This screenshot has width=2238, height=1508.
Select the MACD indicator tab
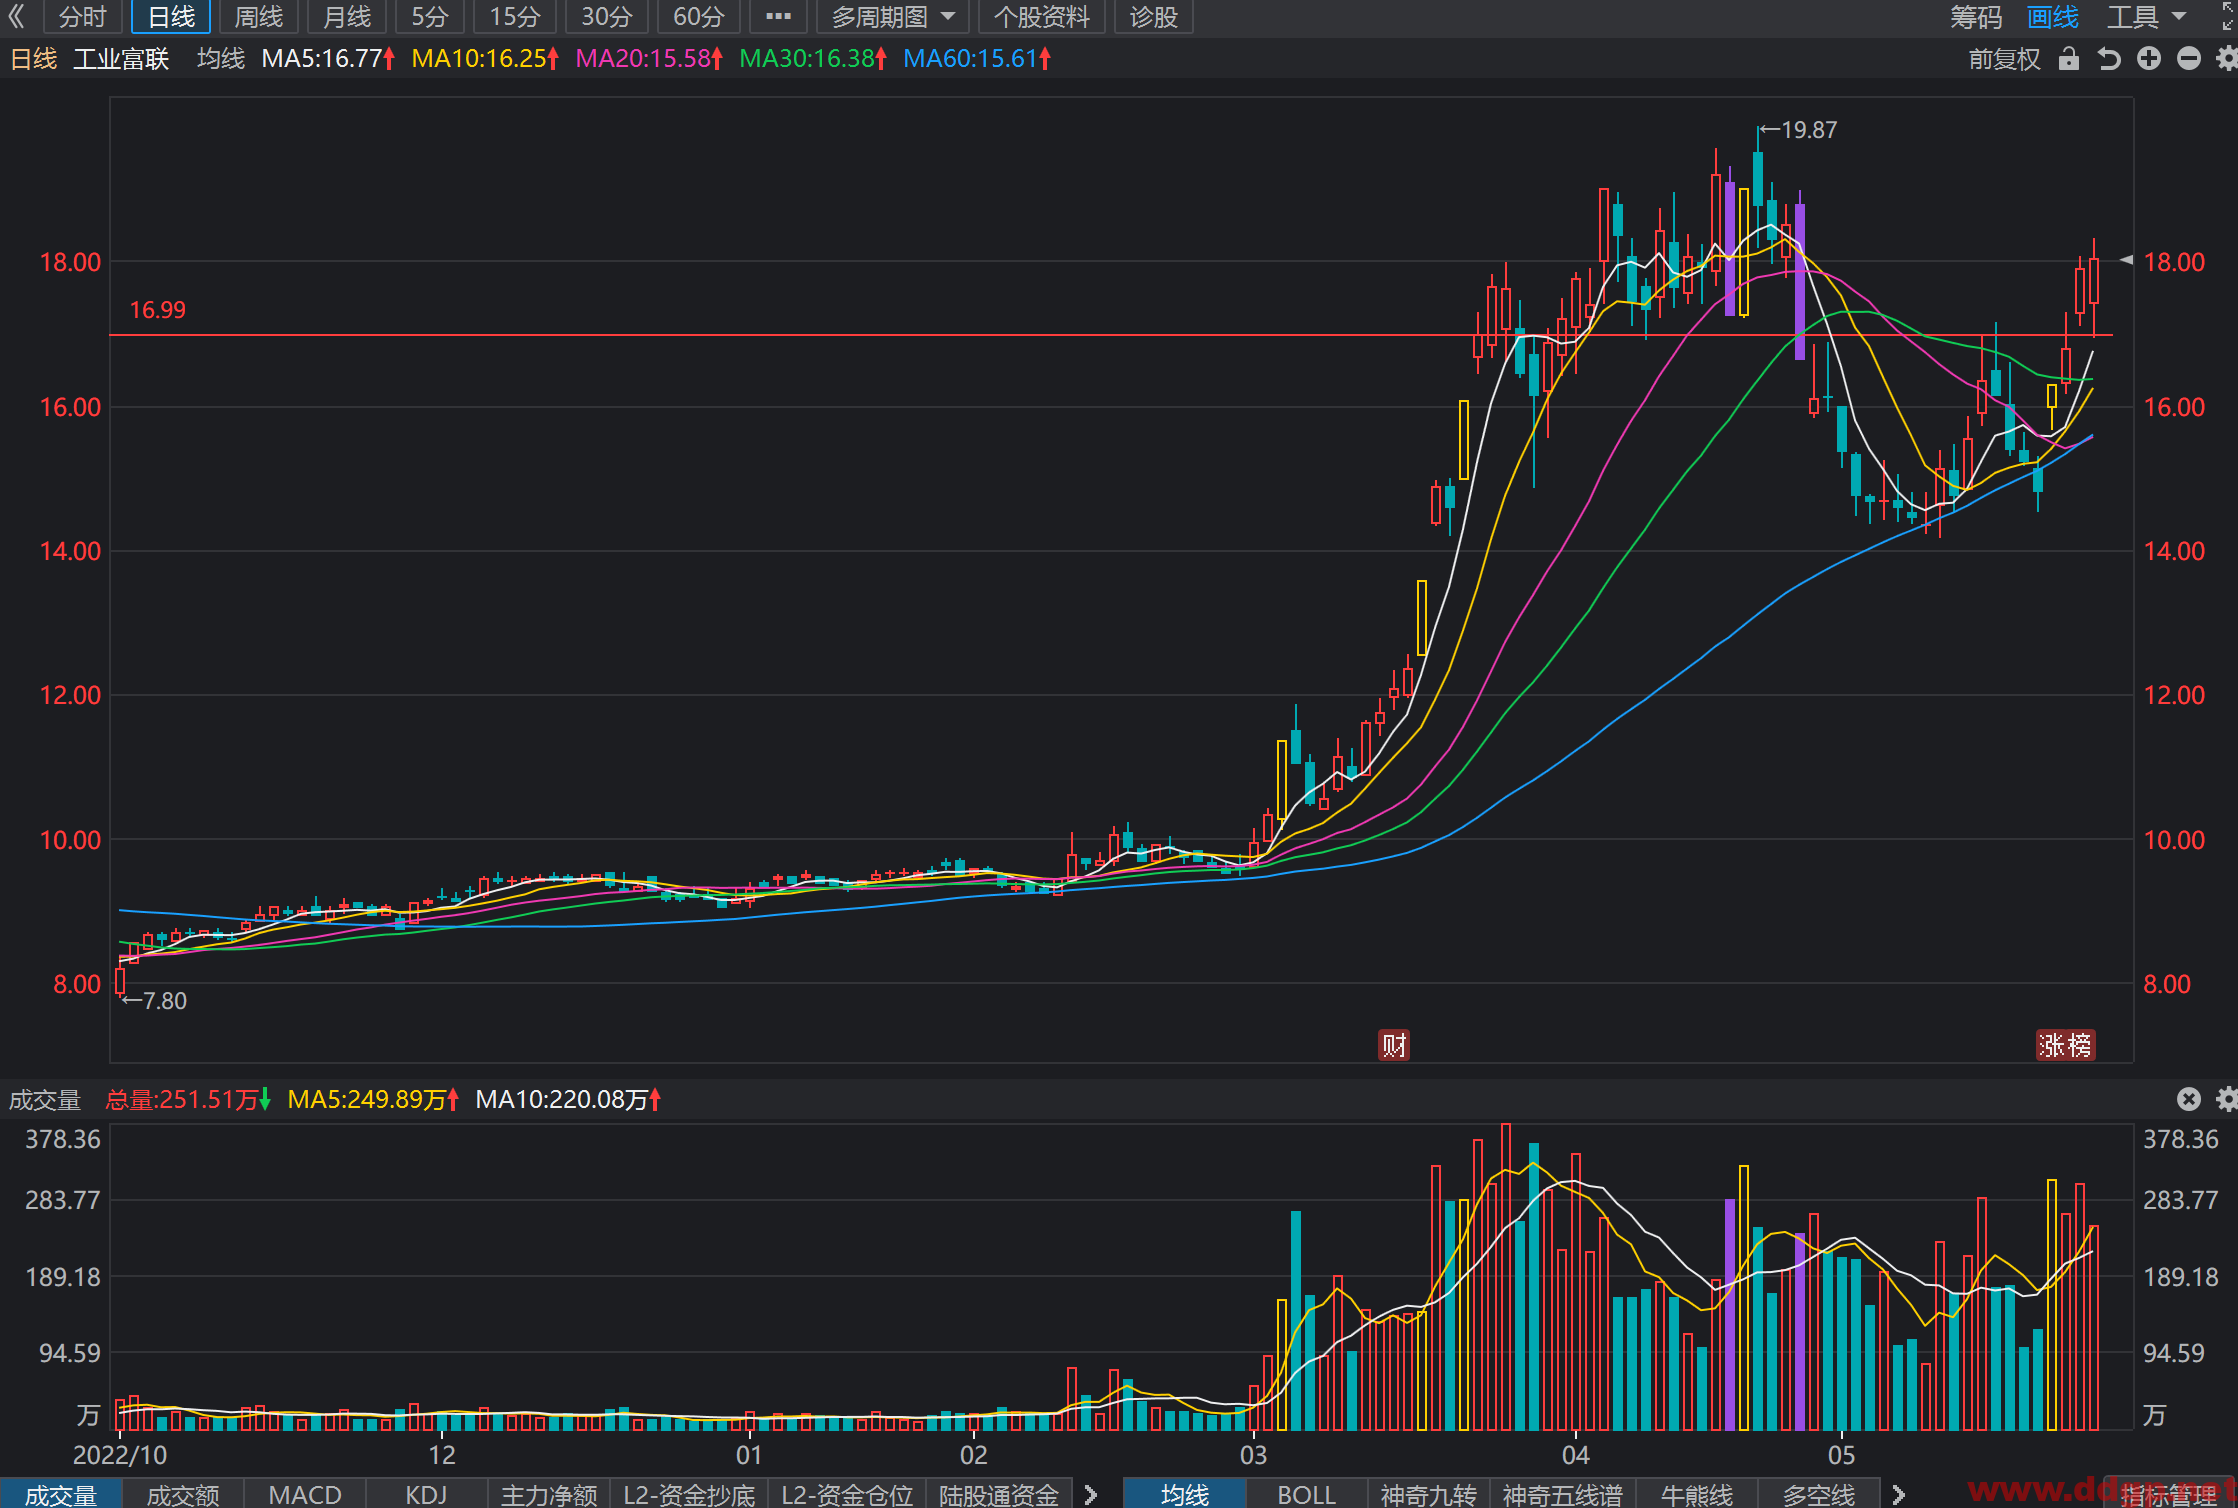point(305,1494)
